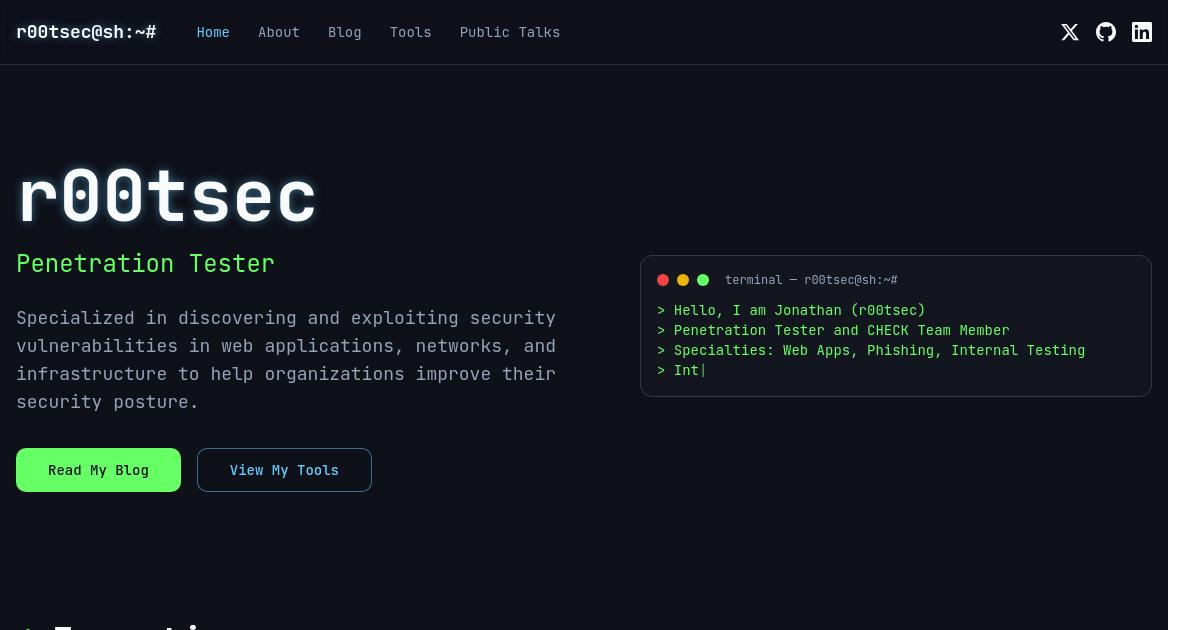Screen dimensions: 1200x630
Task: Select the r00tsec main heading
Action: (x=166, y=196)
